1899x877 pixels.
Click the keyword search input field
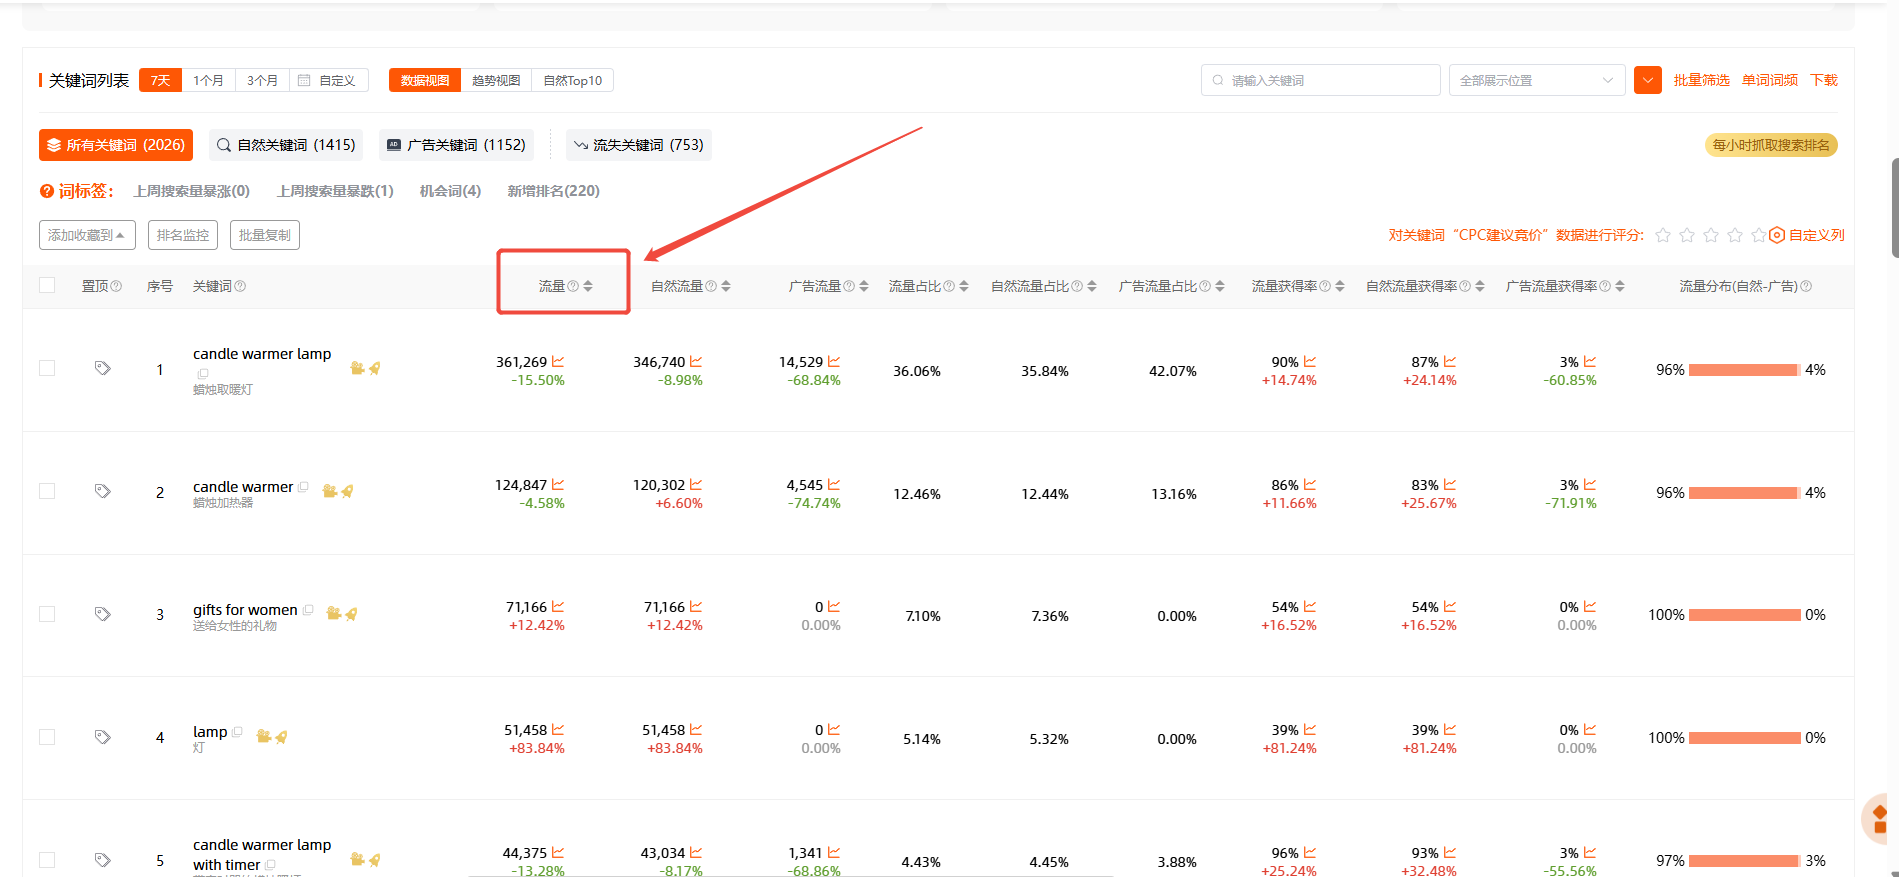pyautogui.click(x=1320, y=80)
